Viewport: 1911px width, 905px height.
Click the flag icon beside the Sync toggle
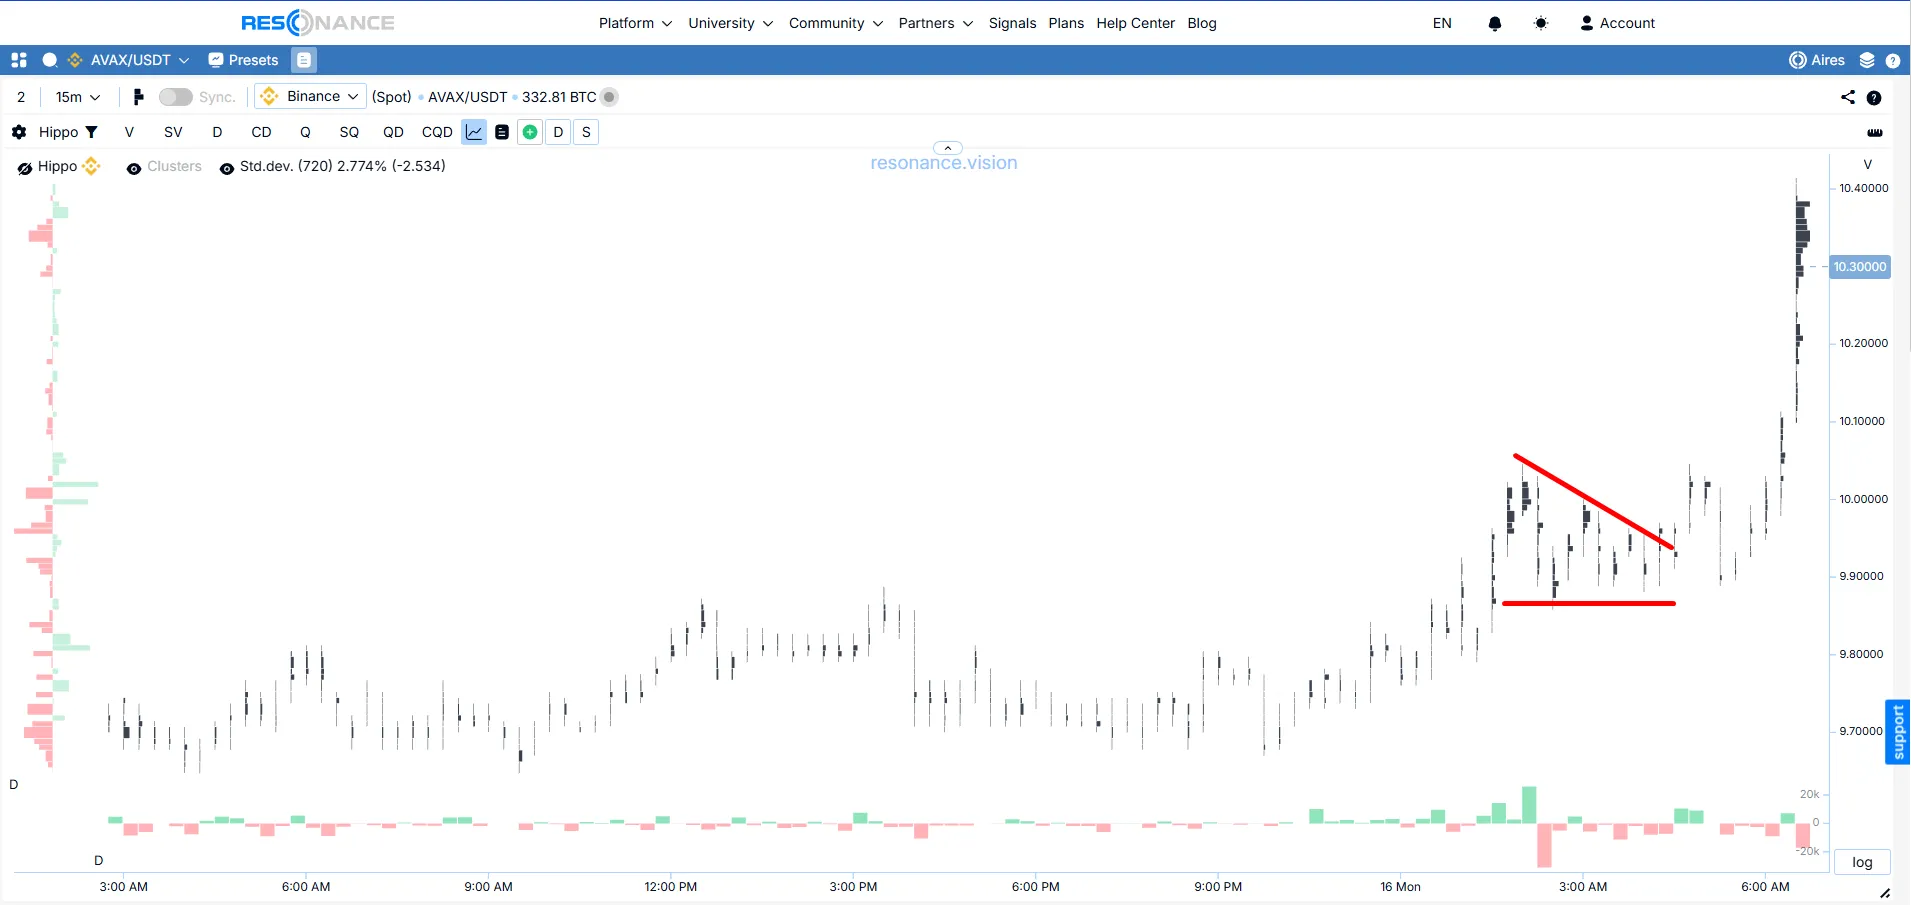pyautogui.click(x=138, y=96)
